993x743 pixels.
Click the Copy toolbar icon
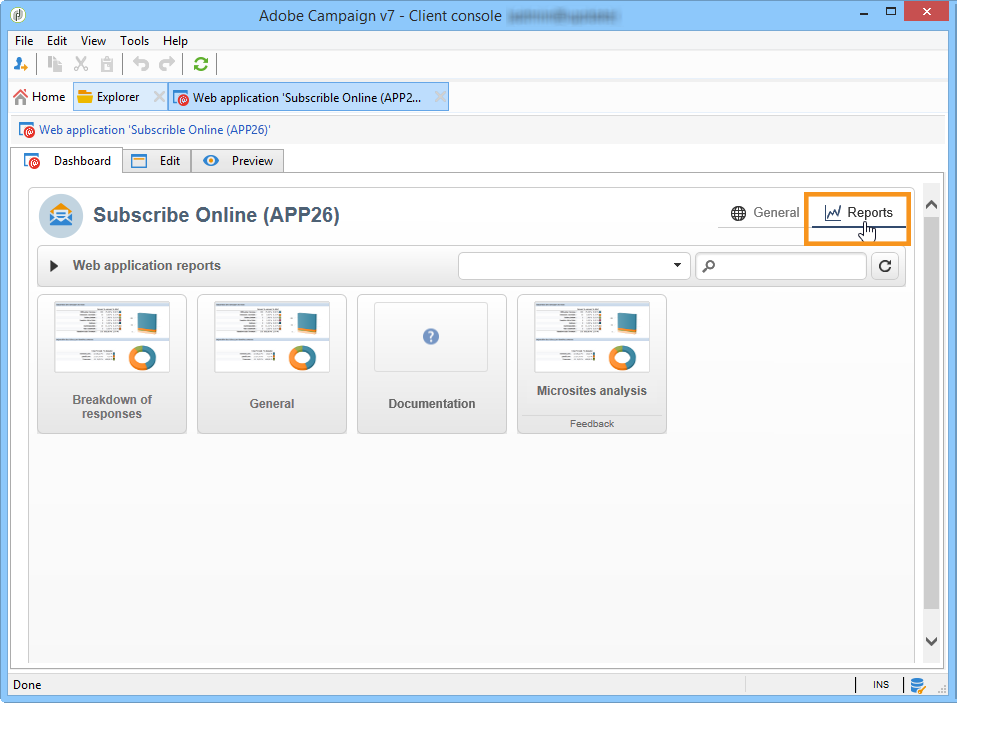pyautogui.click(x=55, y=64)
